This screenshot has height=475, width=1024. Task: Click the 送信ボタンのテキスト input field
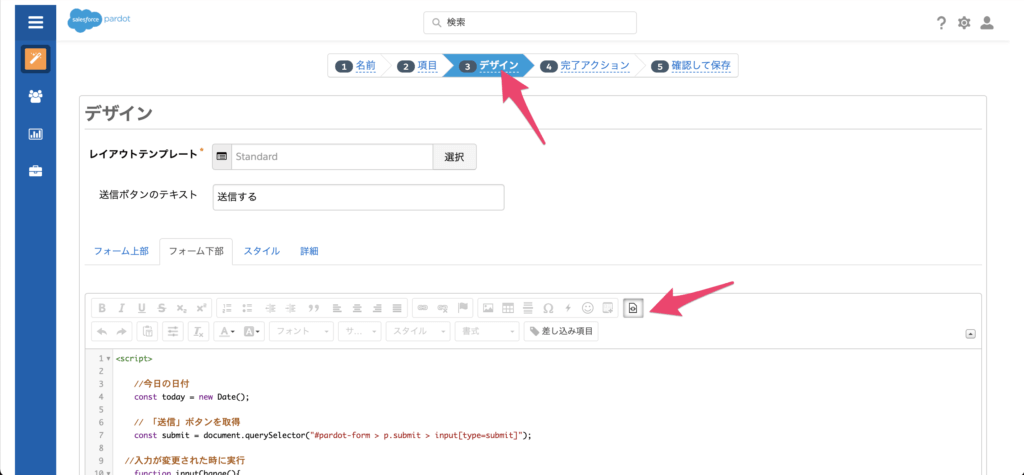click(x=359, y=197)
